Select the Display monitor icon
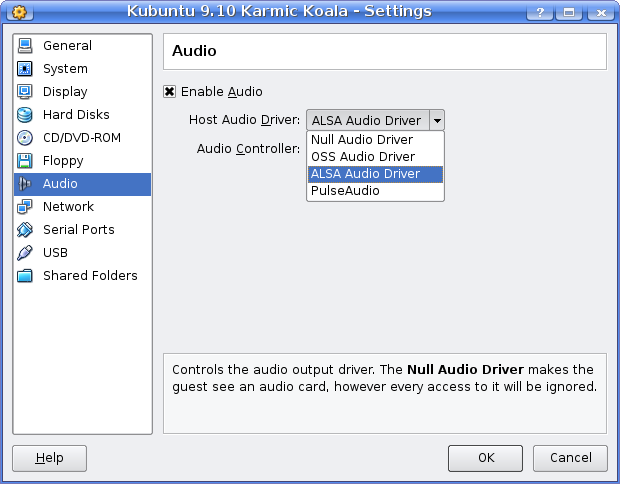The height and width of the screenshot is (484, 620). (x=25, y=92)
